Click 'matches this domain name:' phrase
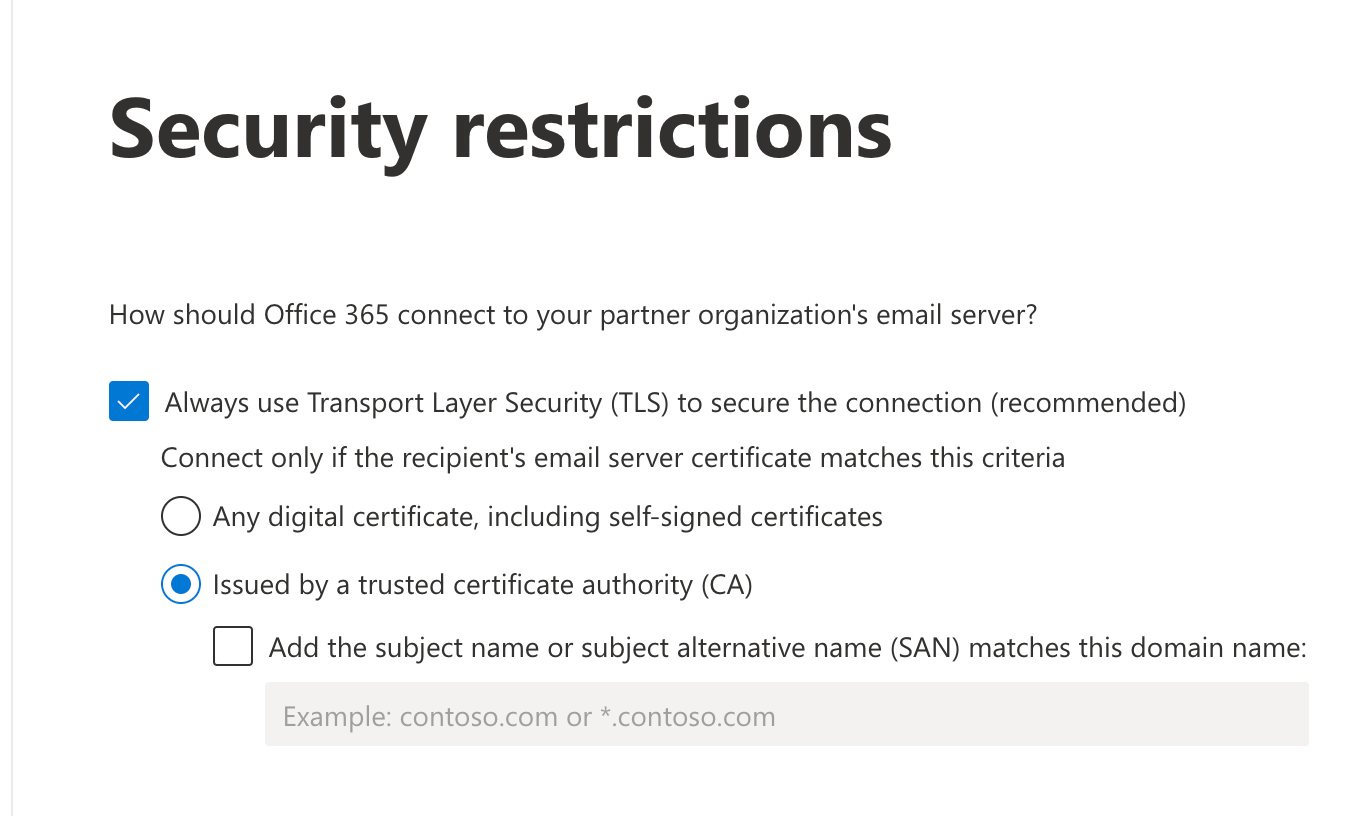Image resolution: width=1362 pixels, height=816 pixels. (1138, 648)
